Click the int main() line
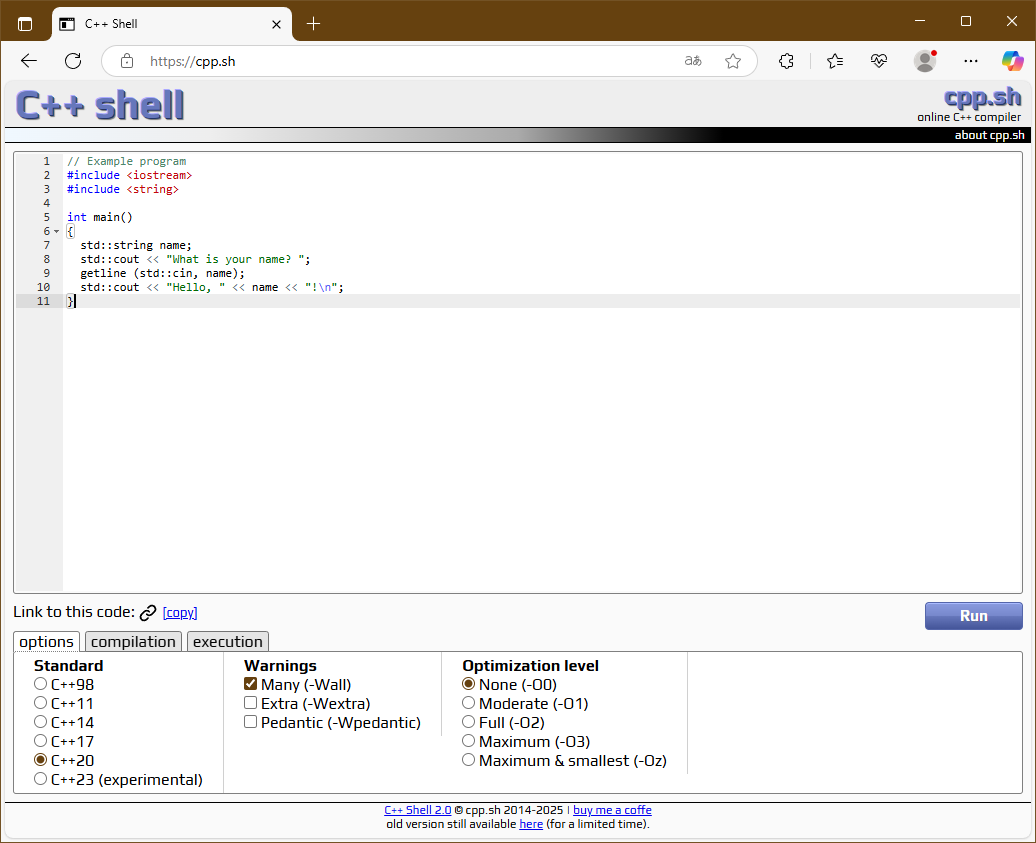The height and width of the screenshot is (843, 1036). tap(100, 217)
